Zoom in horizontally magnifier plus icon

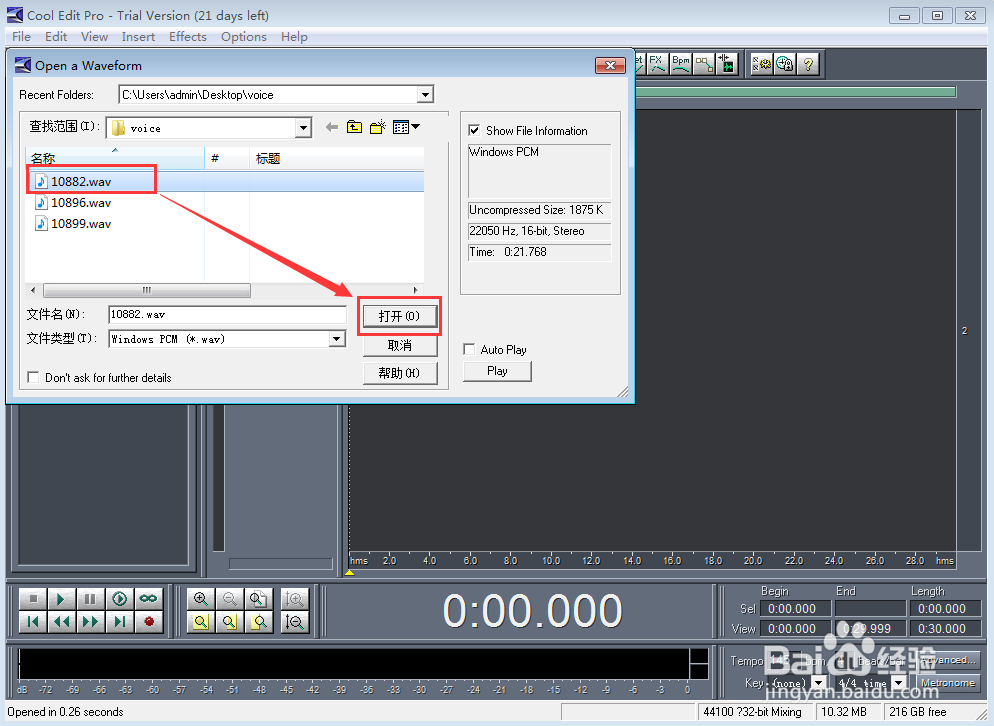click(x=201, y=599)
